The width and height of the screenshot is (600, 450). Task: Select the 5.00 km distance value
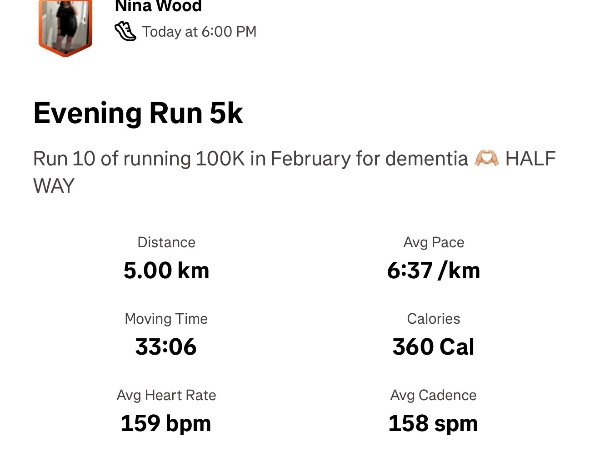pos(166,270)
